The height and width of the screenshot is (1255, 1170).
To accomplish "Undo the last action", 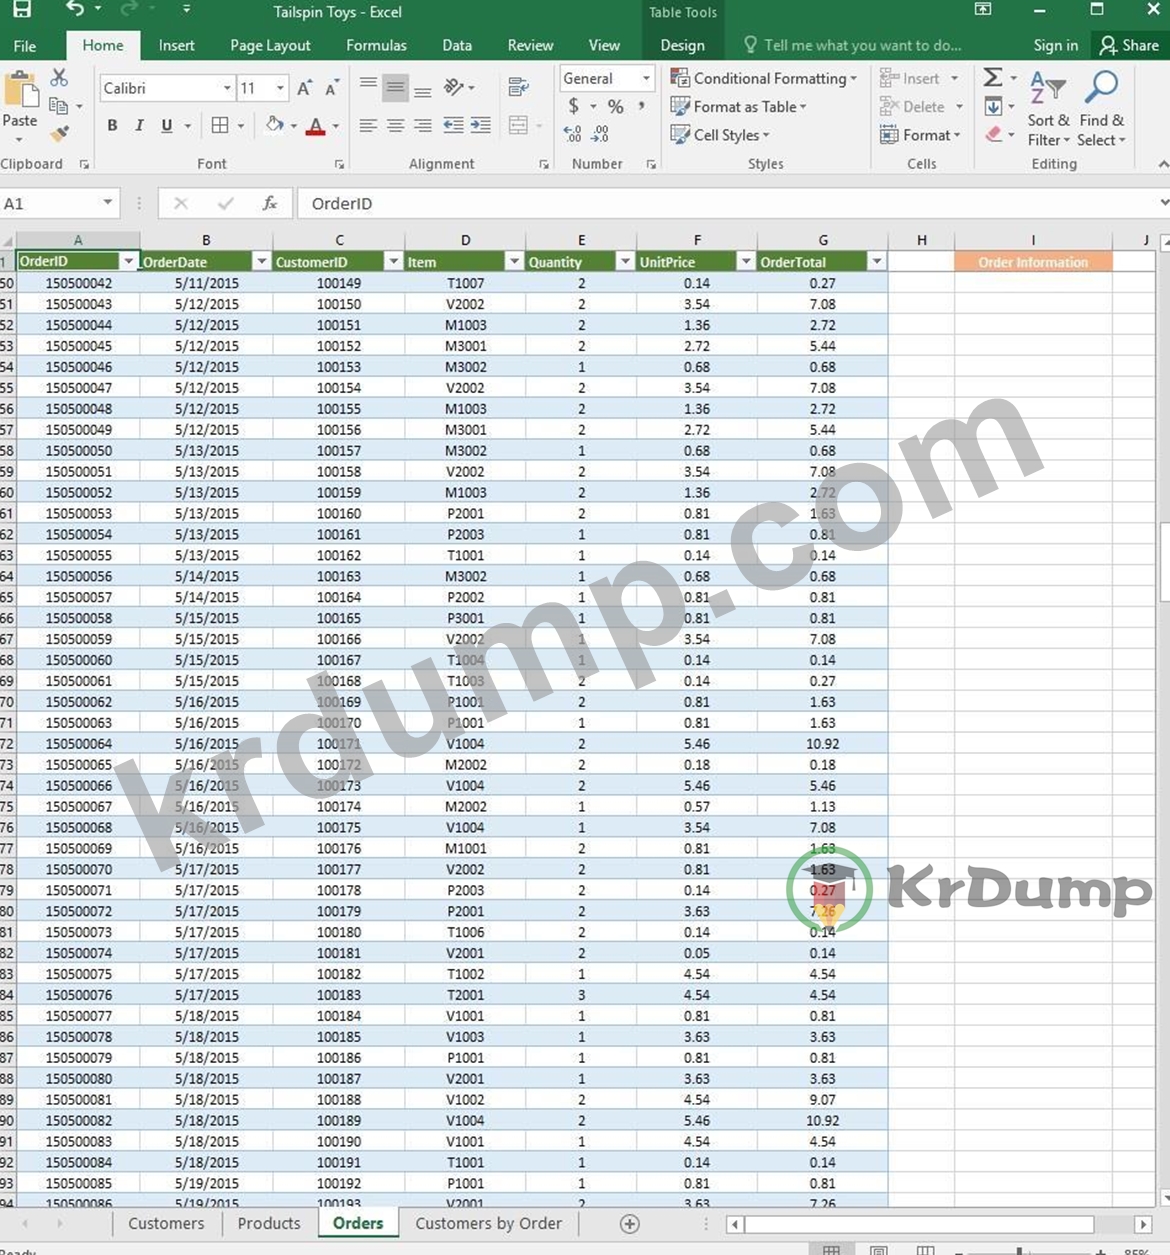I will coord(75,10).
